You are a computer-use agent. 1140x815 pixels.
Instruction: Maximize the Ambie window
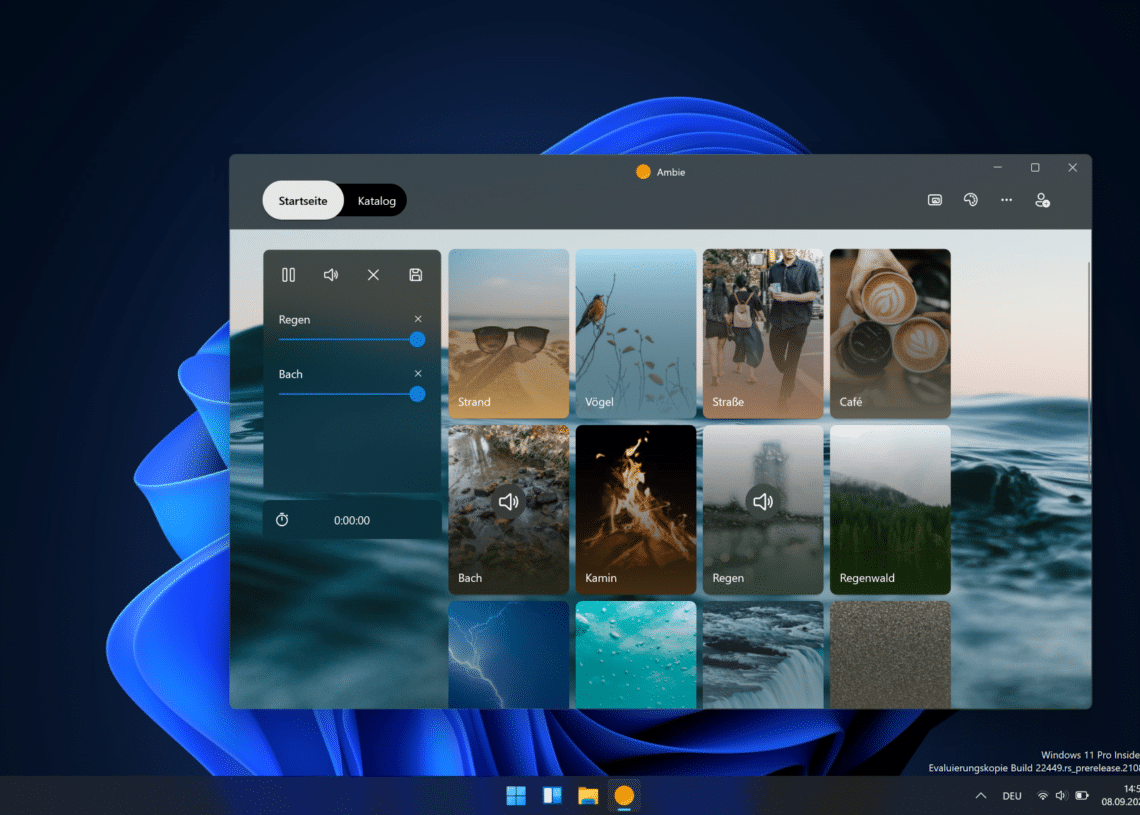point(1035,168)
